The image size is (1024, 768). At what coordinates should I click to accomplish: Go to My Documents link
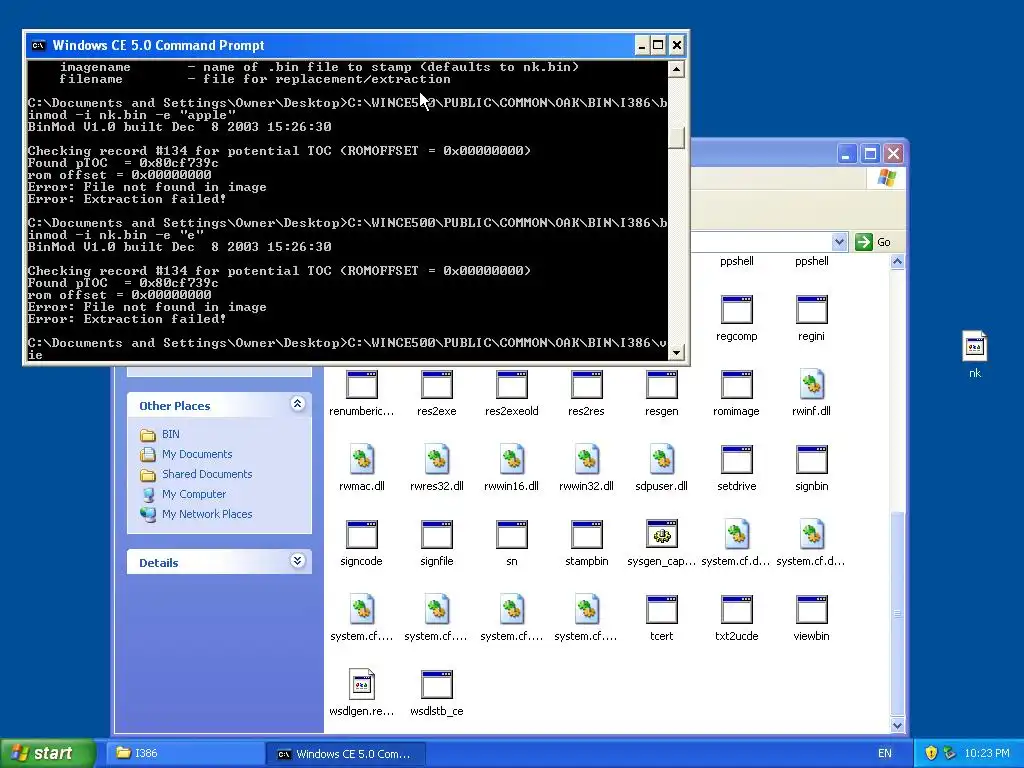click(x=197, y=454)
